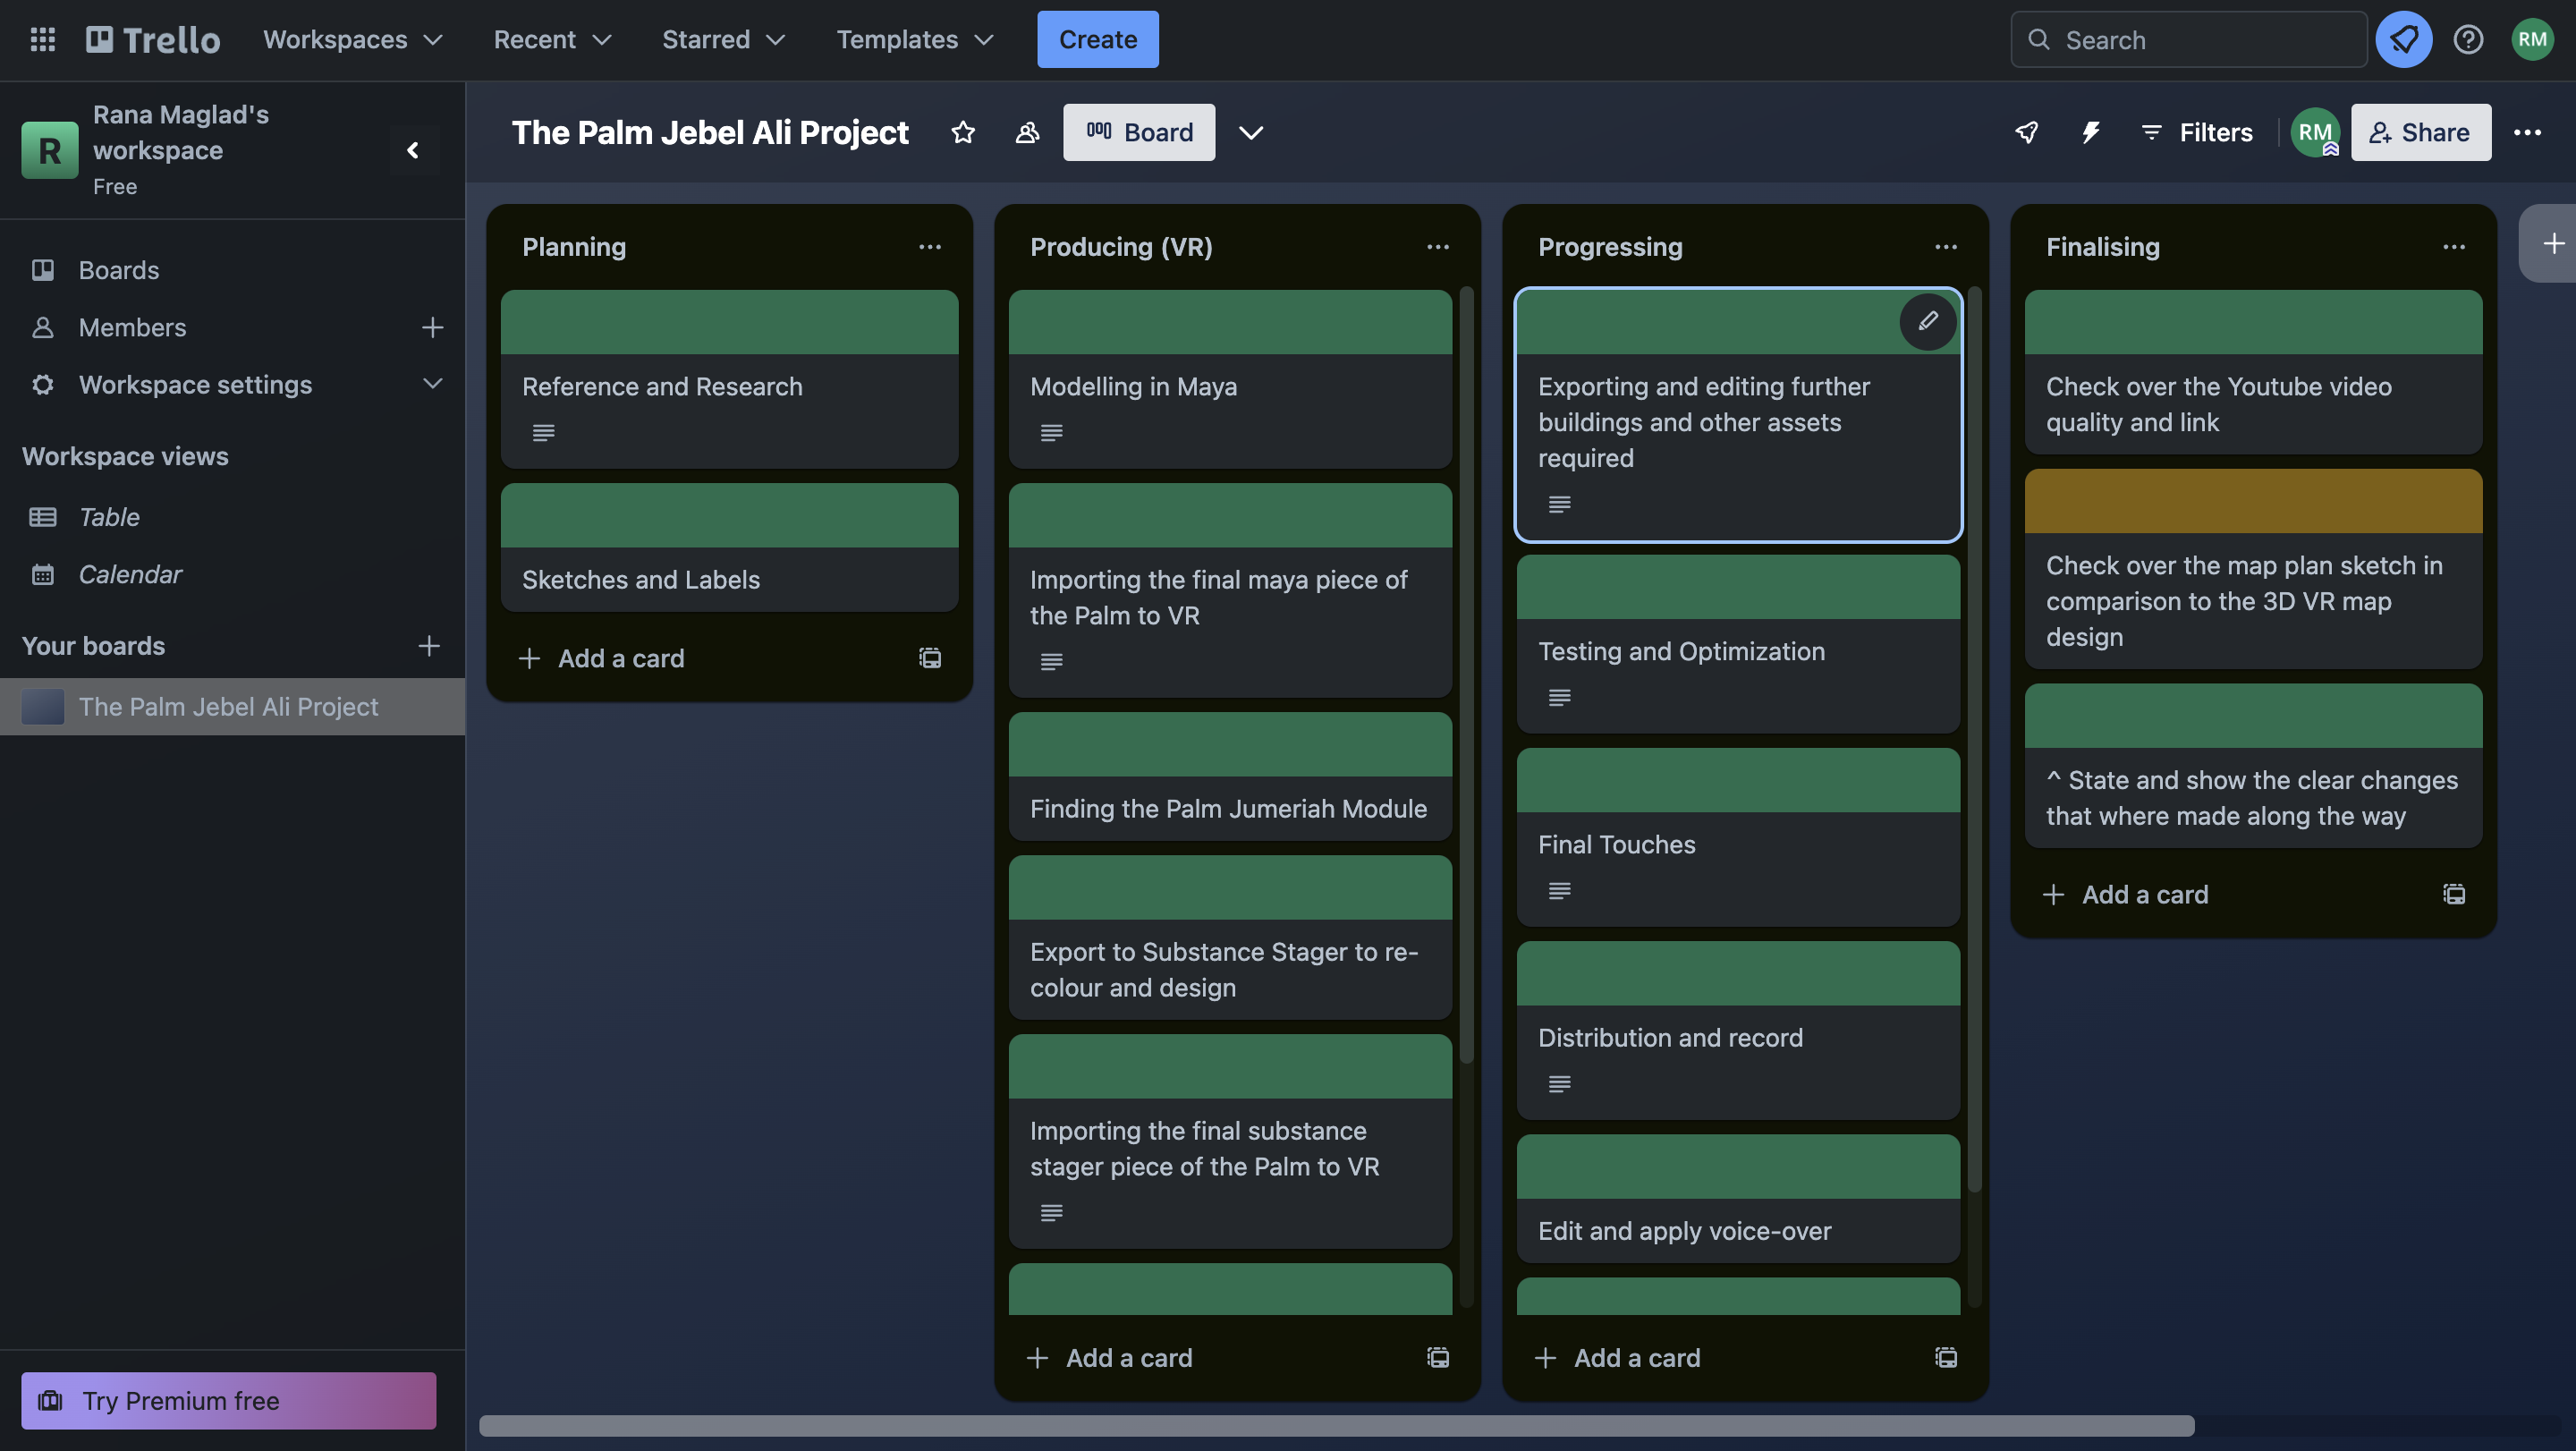Open the Recent dropdown
The width and height of the screenshot is (2576, 1451).
[551, 39]
